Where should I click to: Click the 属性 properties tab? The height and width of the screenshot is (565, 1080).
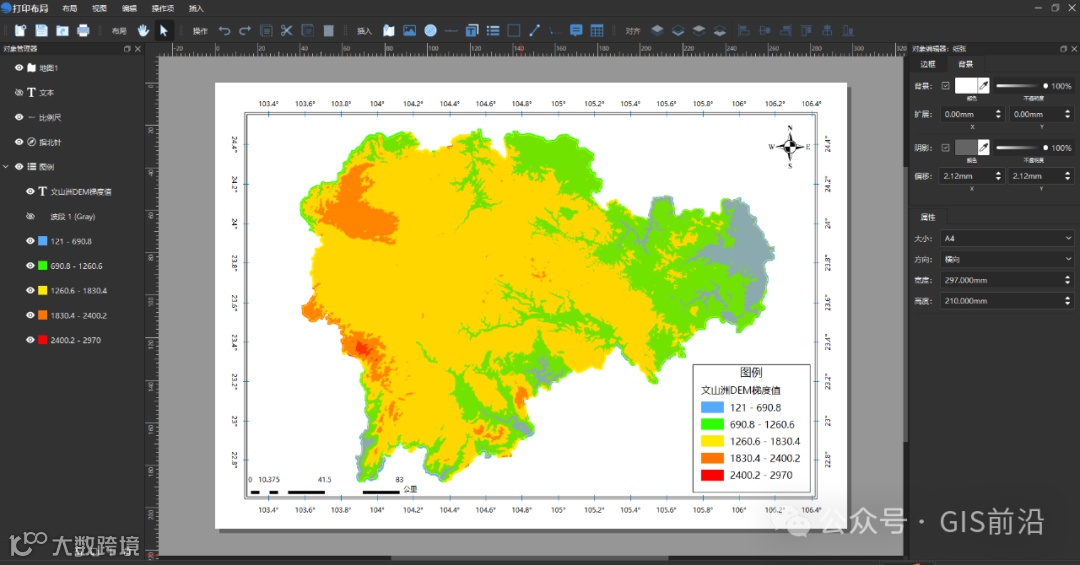(x=928, y=217)
